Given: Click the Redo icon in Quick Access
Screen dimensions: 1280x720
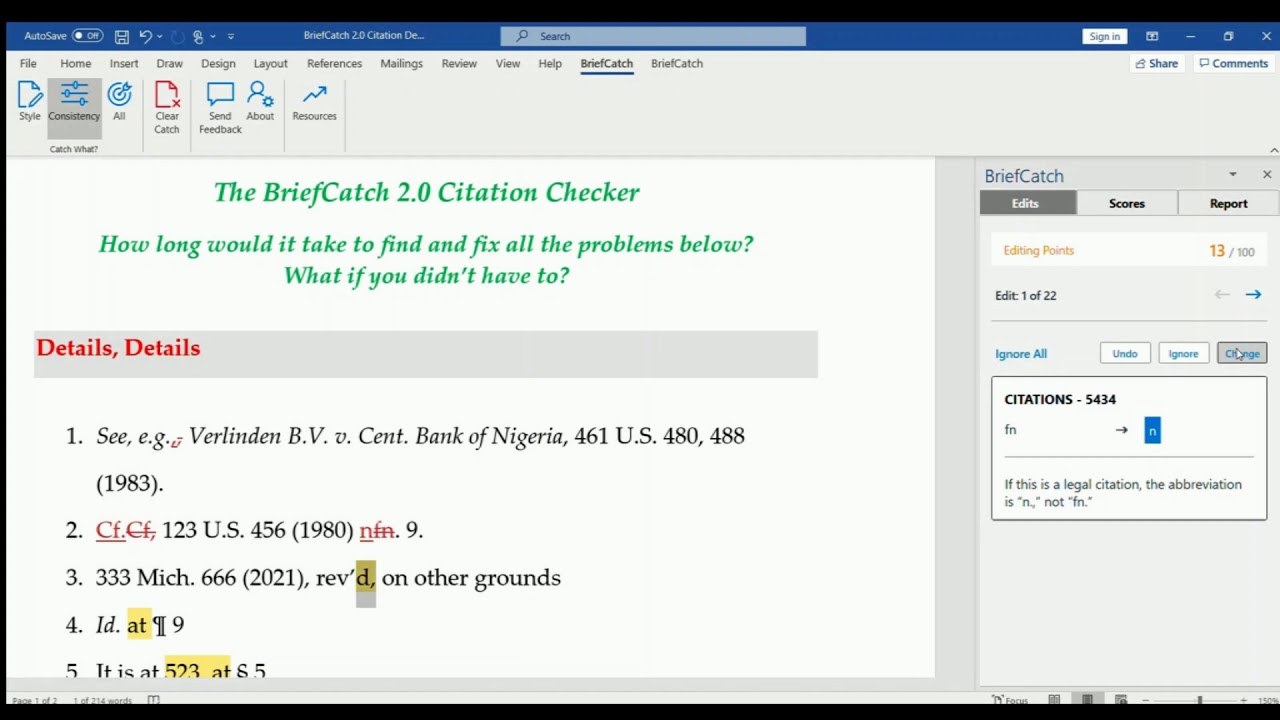Looking at the screenshot, I should click(177, 36).
